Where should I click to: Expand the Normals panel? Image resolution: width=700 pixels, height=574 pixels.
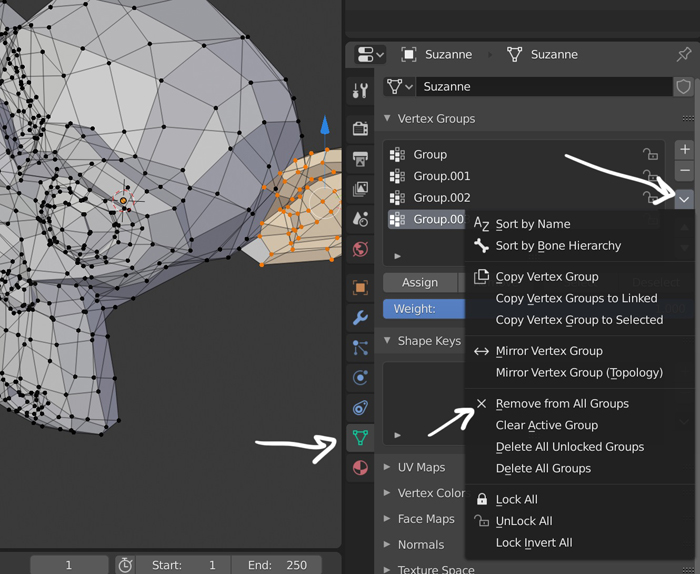point(387,545)
